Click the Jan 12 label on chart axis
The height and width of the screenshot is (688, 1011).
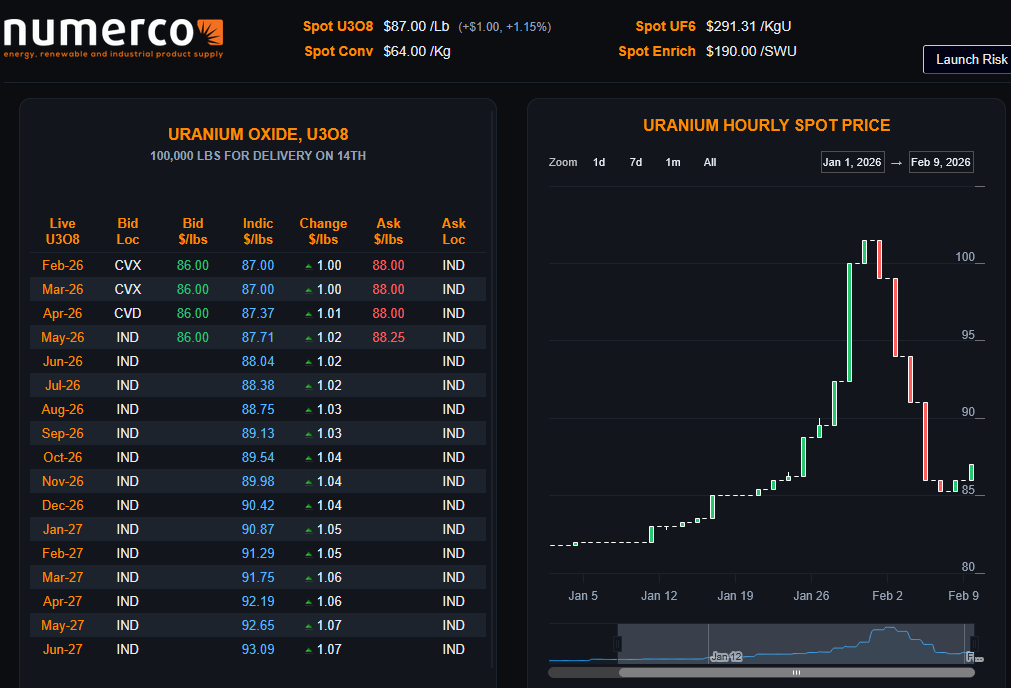(659, 596)
